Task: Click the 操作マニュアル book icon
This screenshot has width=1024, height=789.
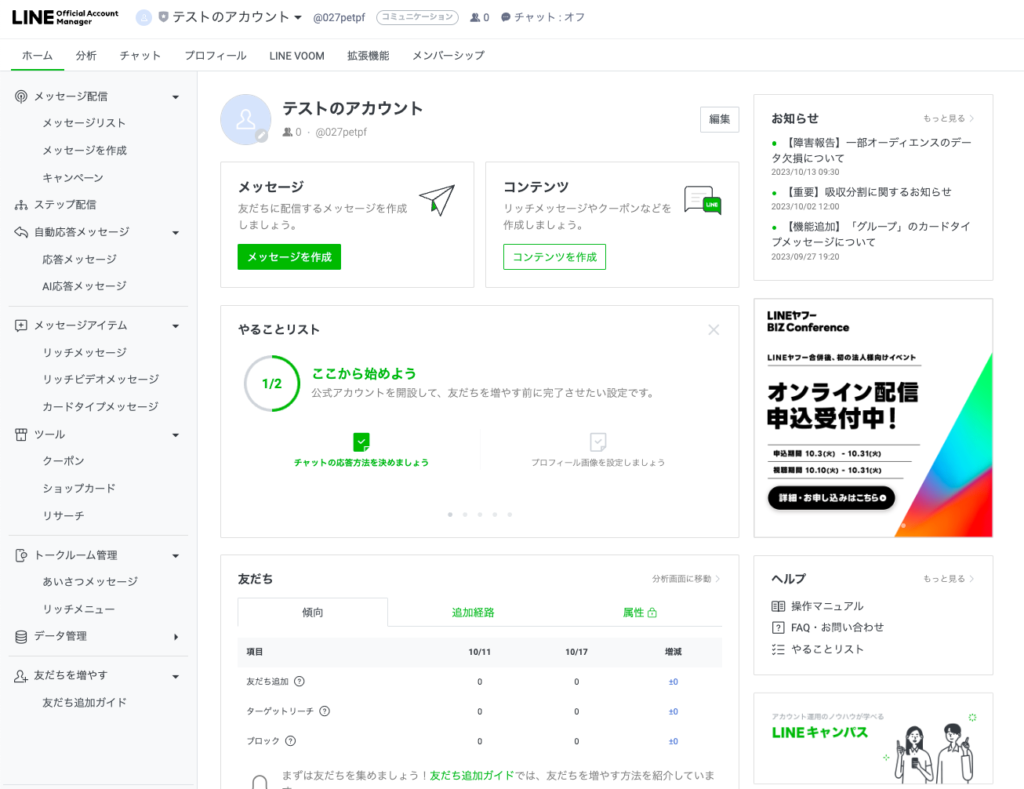Action: [778, 606]
